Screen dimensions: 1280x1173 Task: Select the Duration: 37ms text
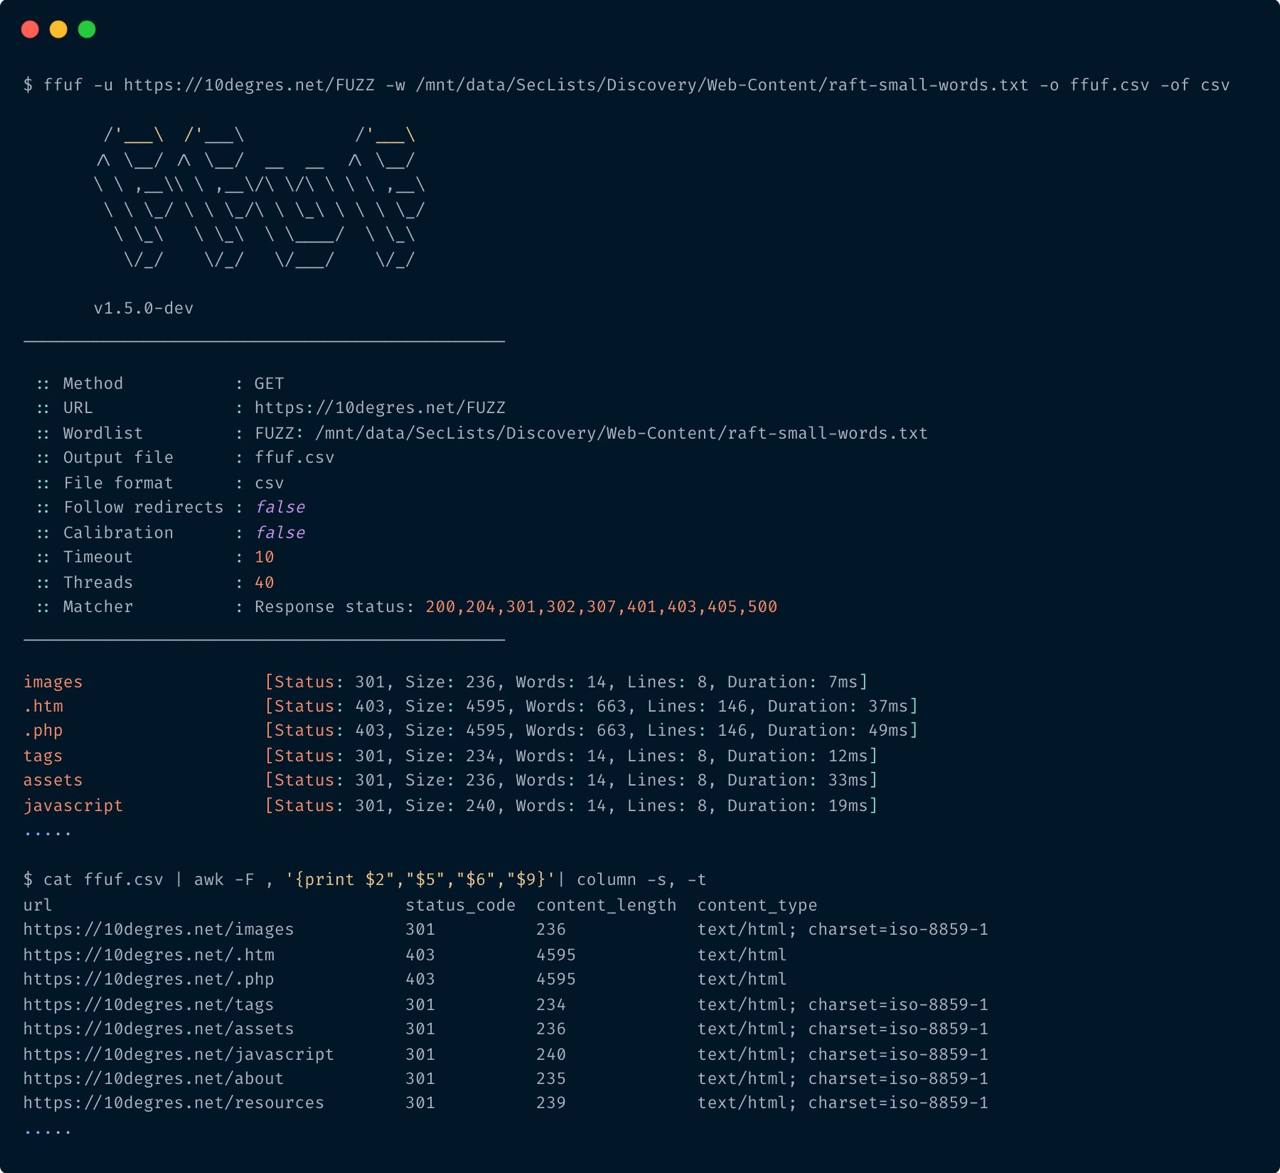coord(837,706)
